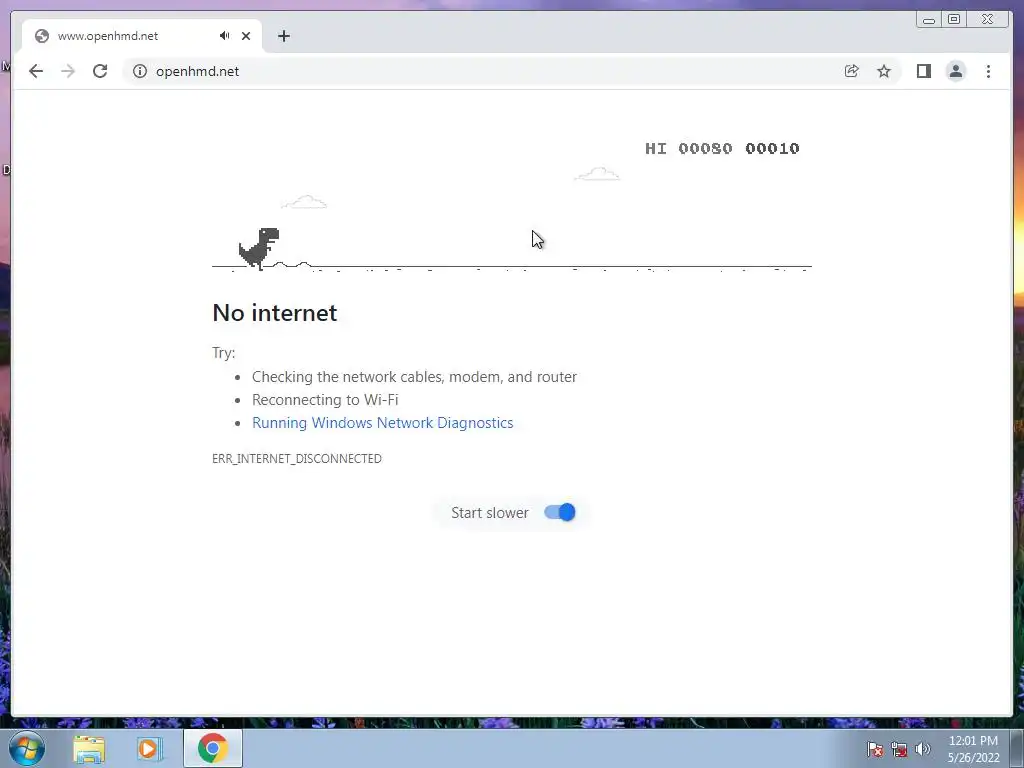Share this page icon

(x=852, y=71)
